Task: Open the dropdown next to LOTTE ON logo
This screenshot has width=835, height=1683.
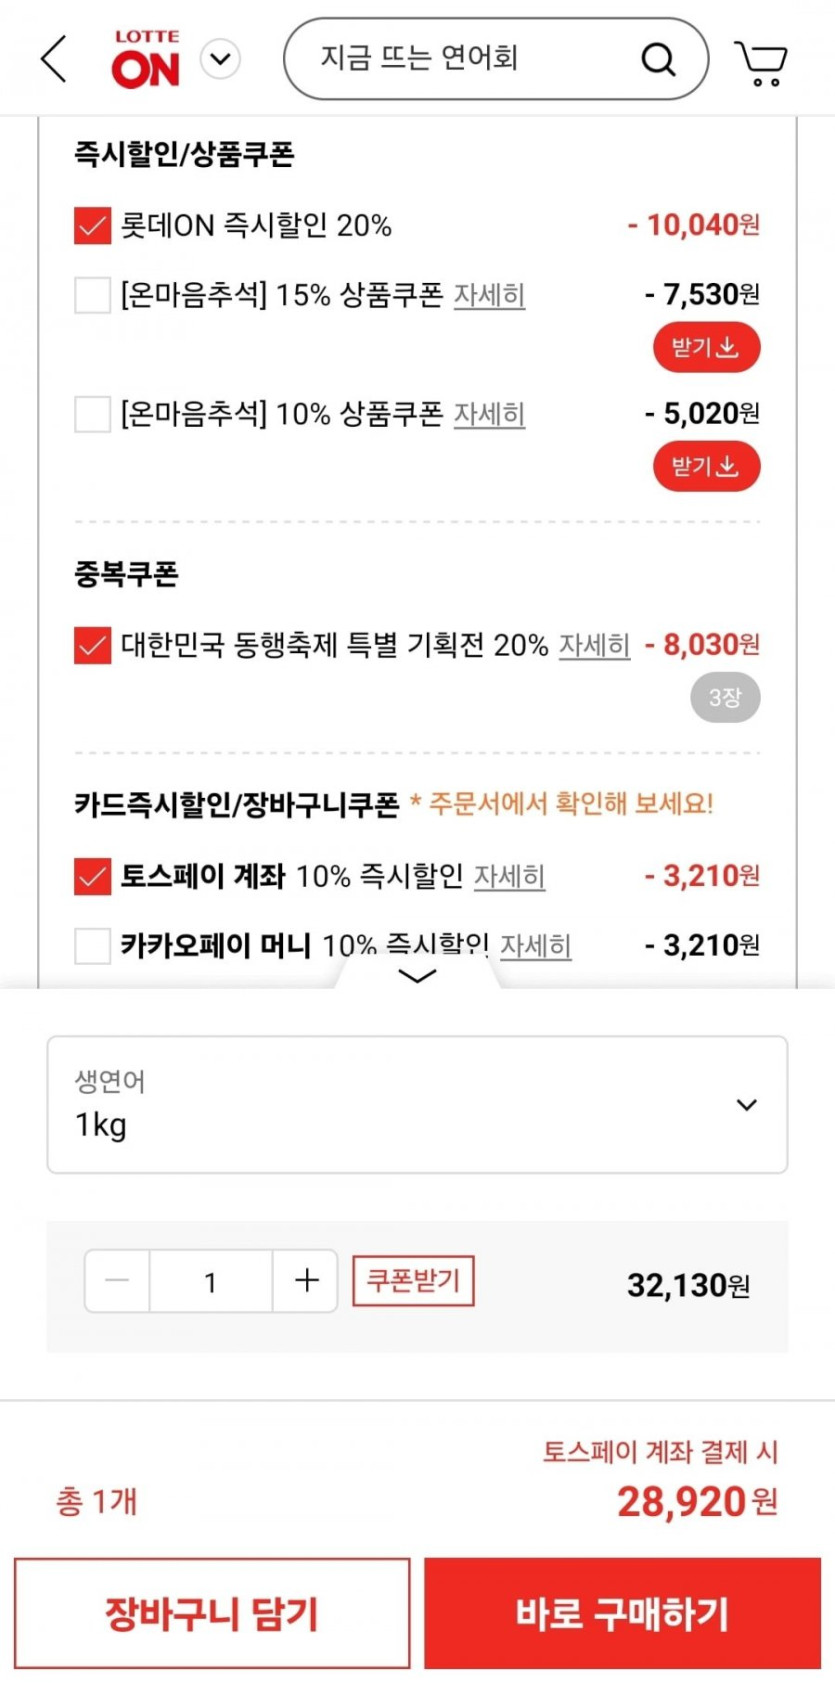Action: (x=221, y=59)
